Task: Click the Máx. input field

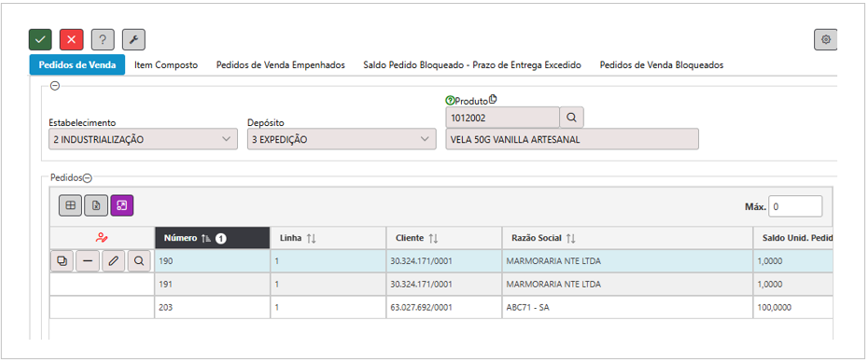Action: (x=795, y=207)
